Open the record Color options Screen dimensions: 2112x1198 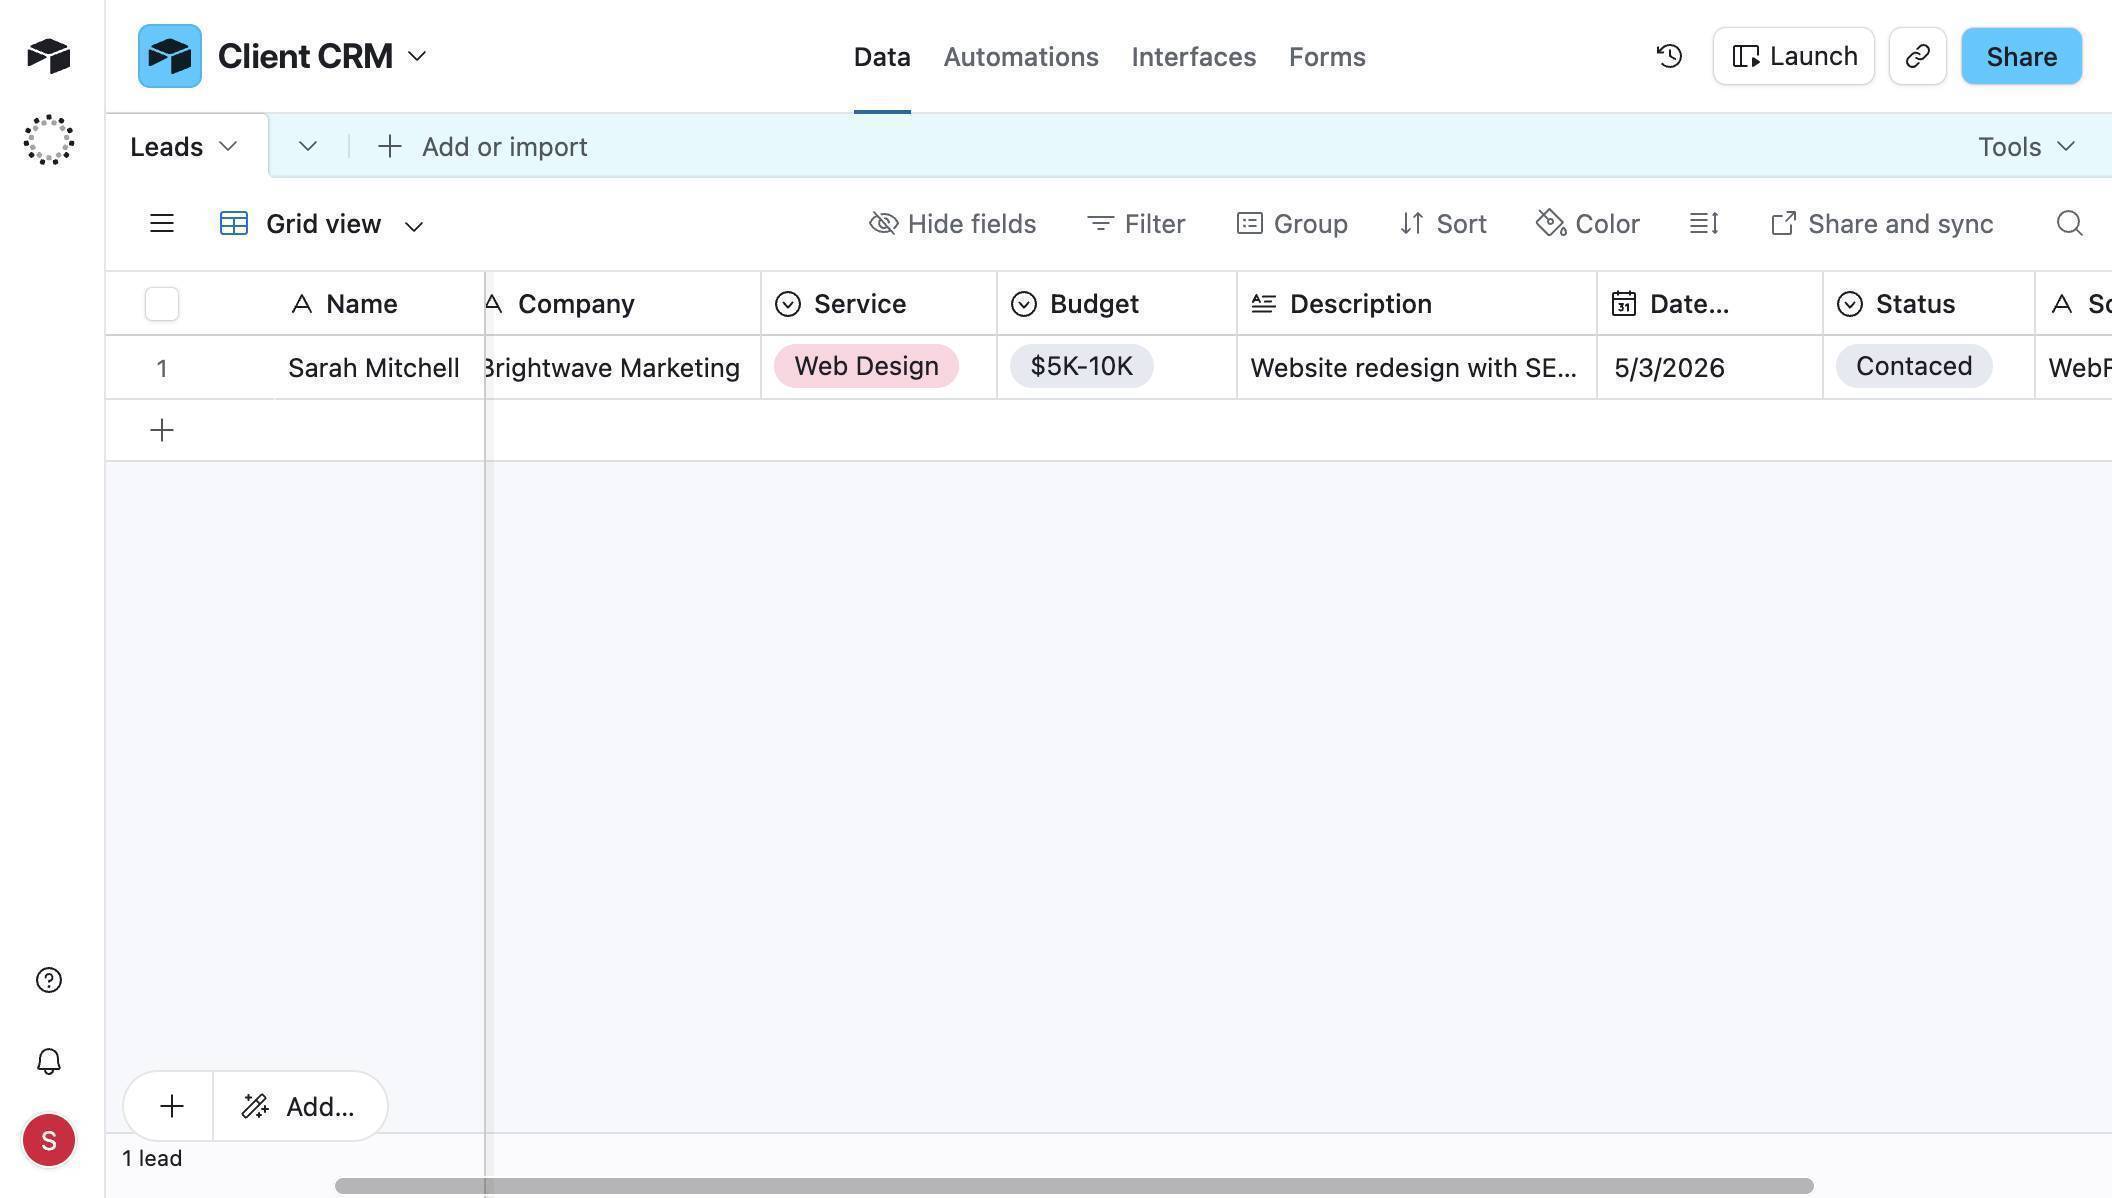pos(1586,223)
